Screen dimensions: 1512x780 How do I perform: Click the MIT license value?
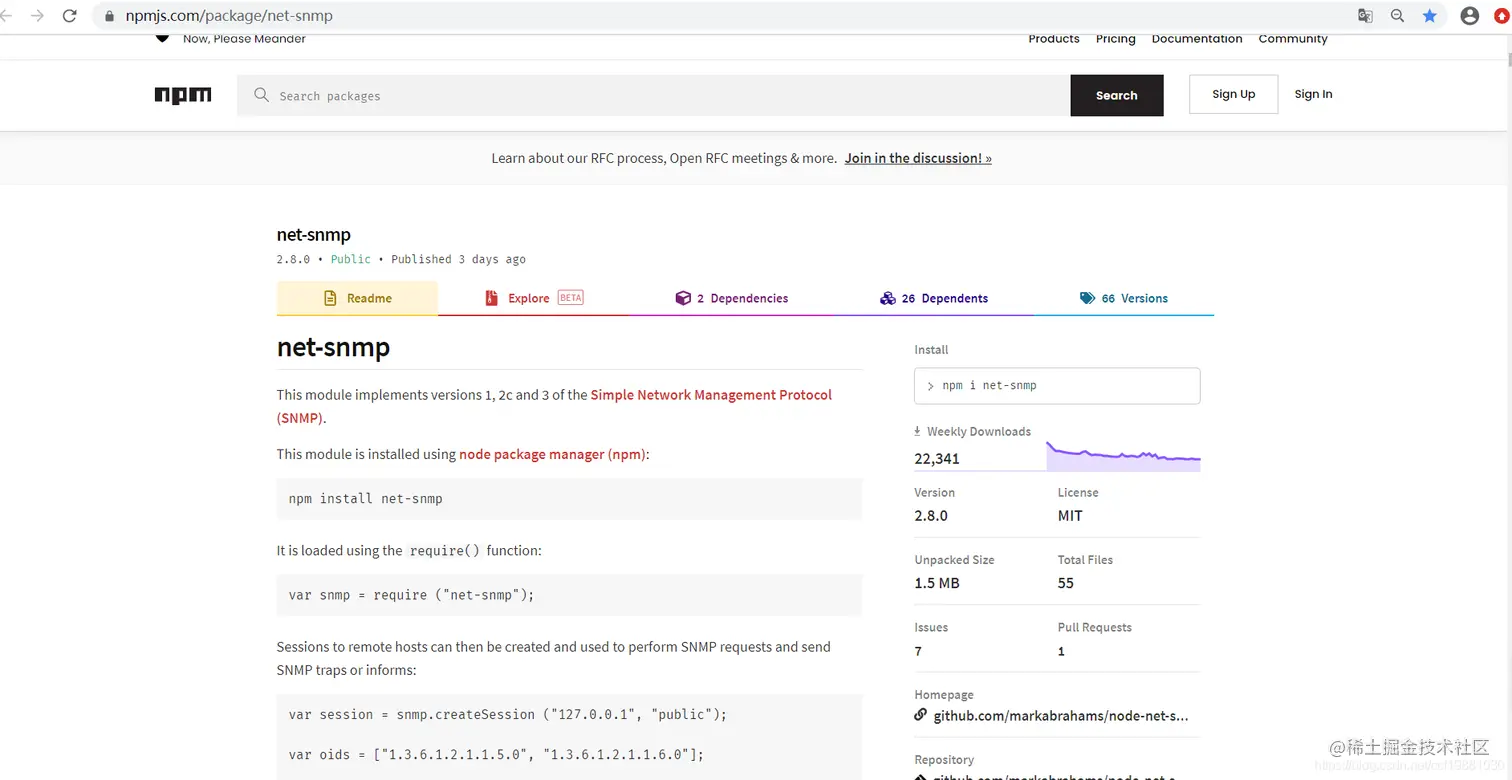pos(1070,516)
